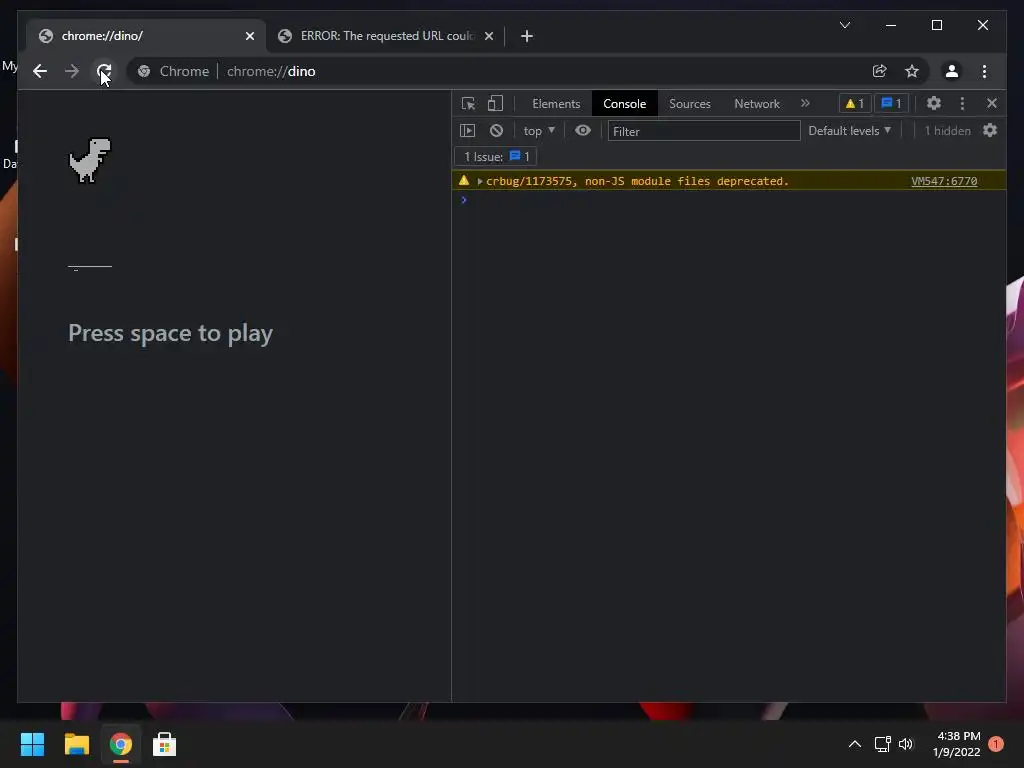Open Microsoft Store from the taskbar
This screenshot has width=1024, height=768.
pos(165,744)
